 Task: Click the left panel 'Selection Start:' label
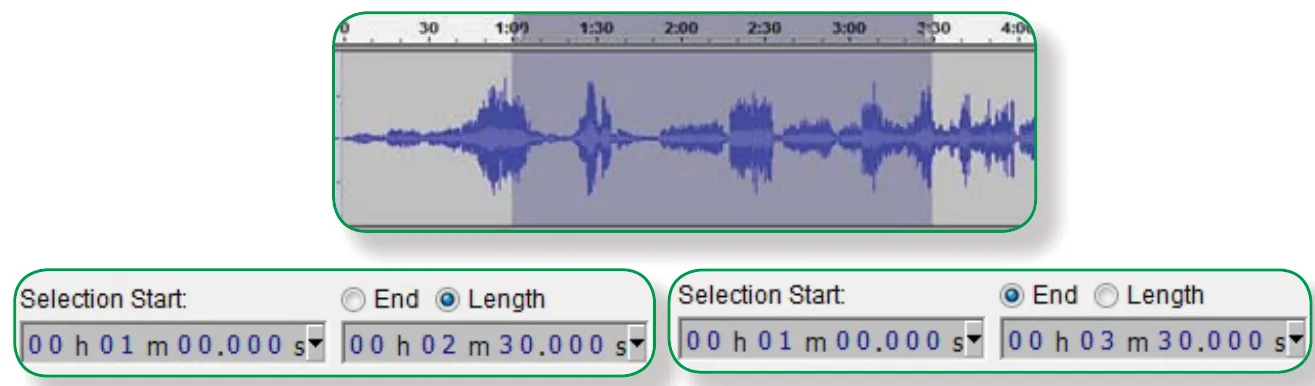coord(105,299)
